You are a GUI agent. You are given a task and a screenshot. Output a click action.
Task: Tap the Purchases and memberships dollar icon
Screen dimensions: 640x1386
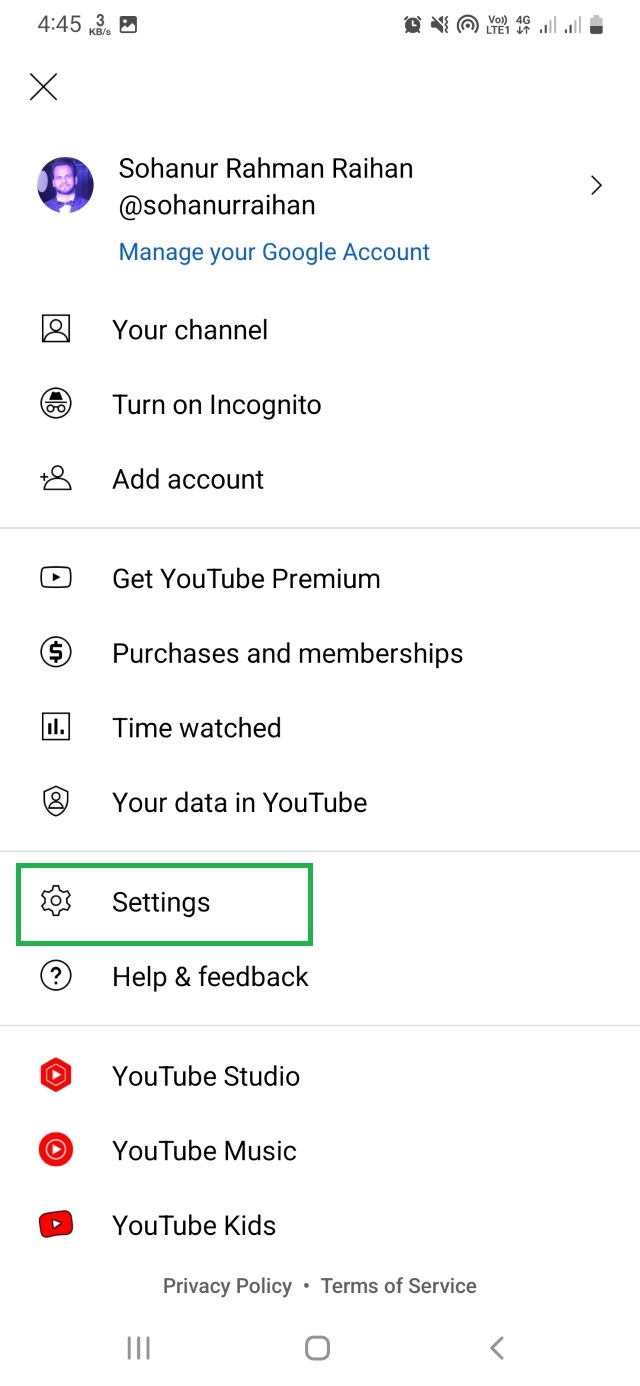click(56, 653)
